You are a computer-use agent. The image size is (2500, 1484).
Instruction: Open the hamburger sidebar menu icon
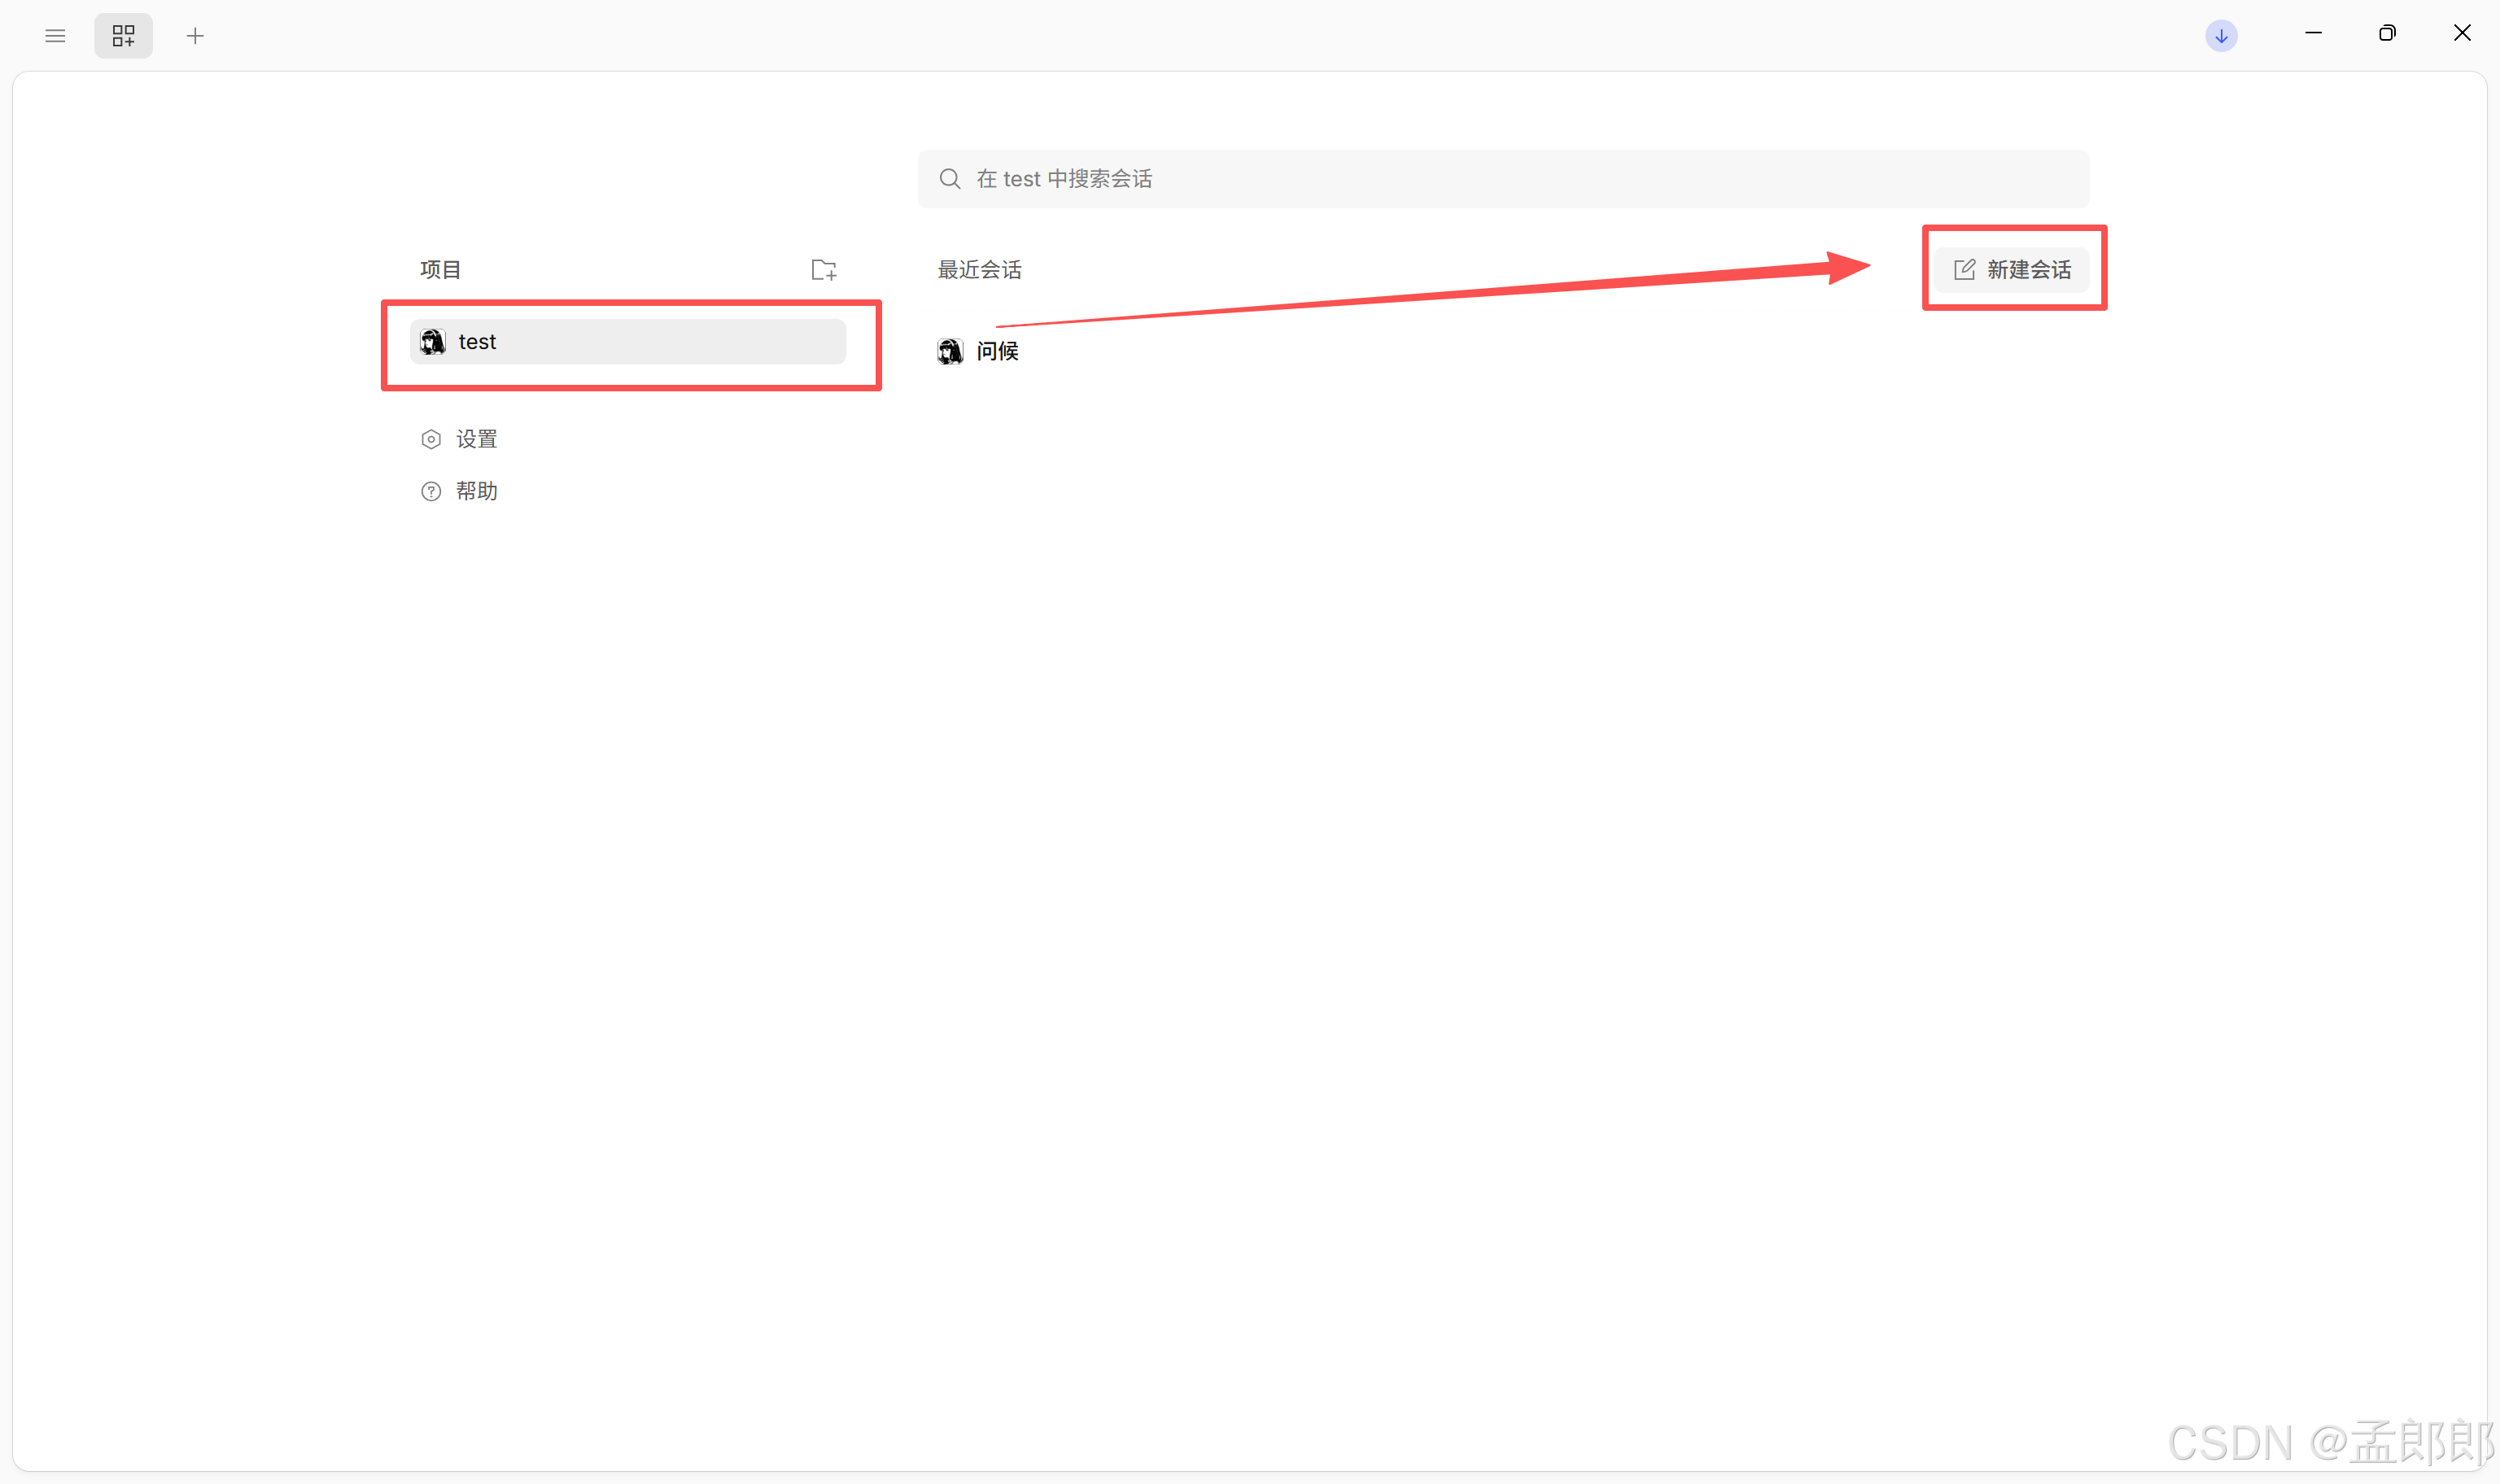tap(55, 36)
